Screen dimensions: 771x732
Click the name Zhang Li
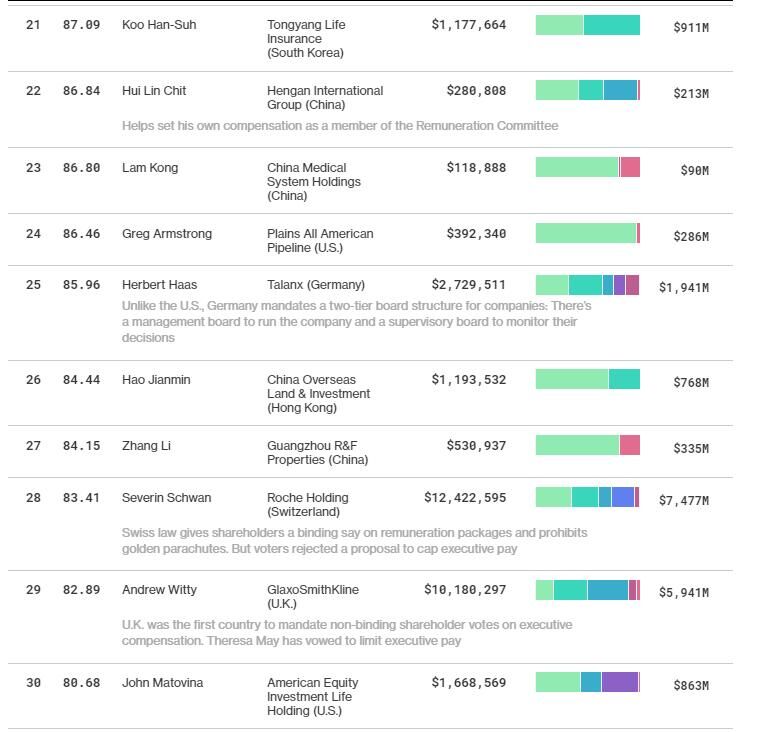click(146, 446)
